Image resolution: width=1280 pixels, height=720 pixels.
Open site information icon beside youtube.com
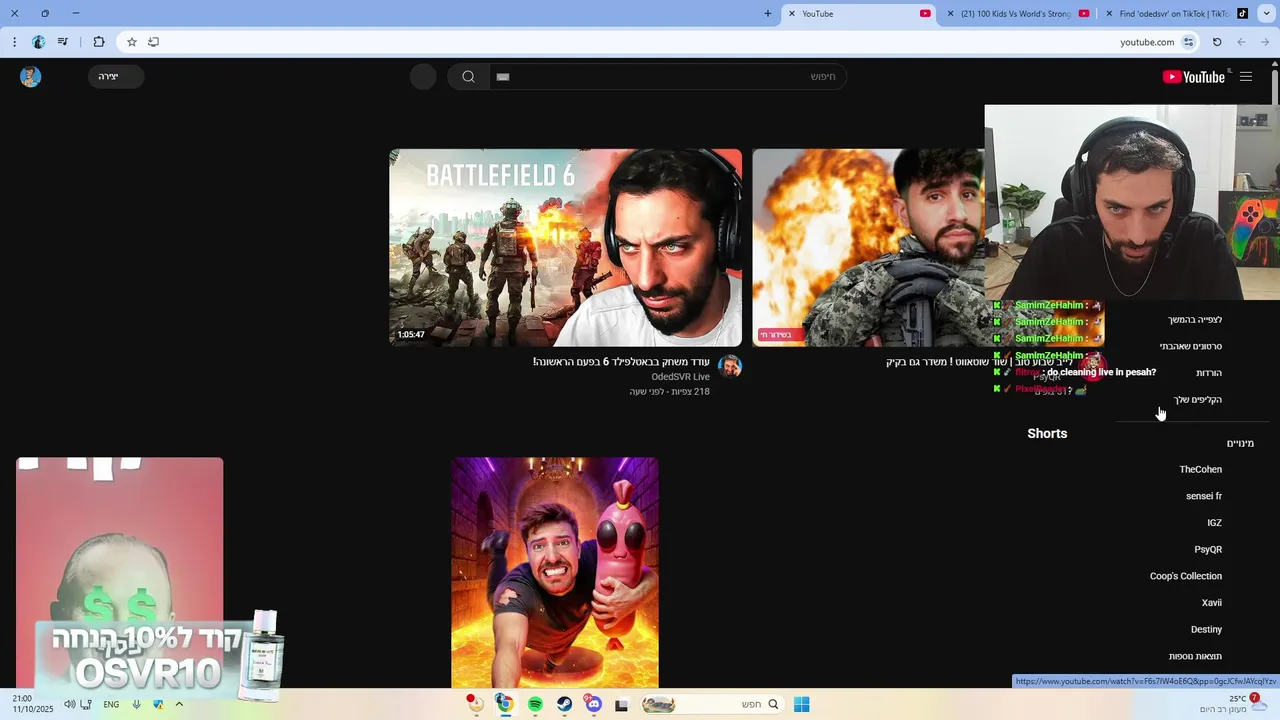pos(1188,42)
